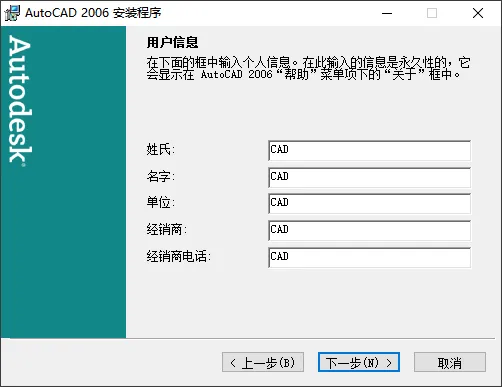Click the 单位: label
This screenshot has height=387, width=502.
[x=161, y=202]
